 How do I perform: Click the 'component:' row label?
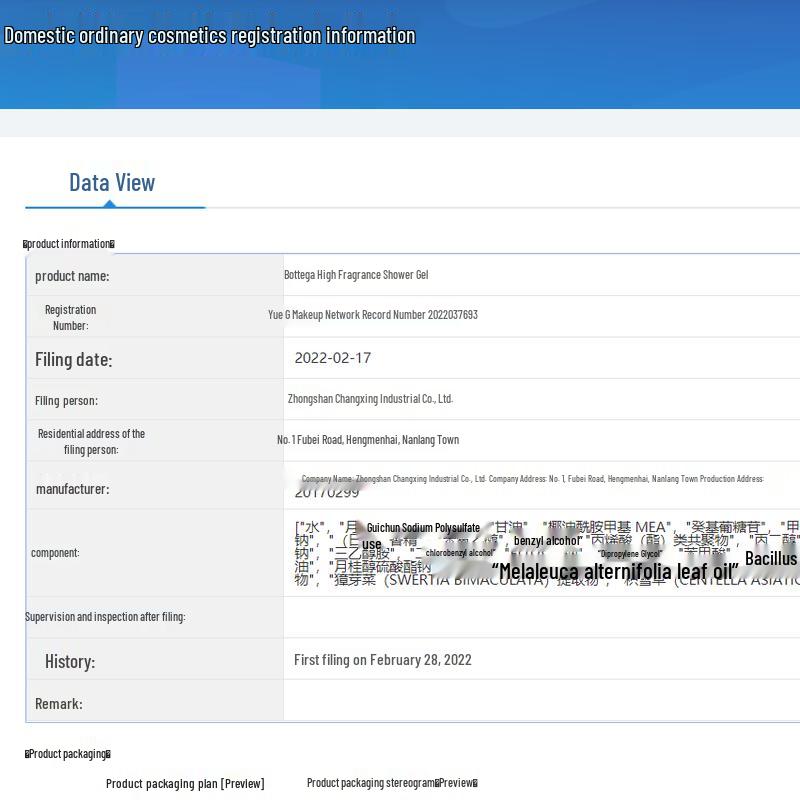55,553
